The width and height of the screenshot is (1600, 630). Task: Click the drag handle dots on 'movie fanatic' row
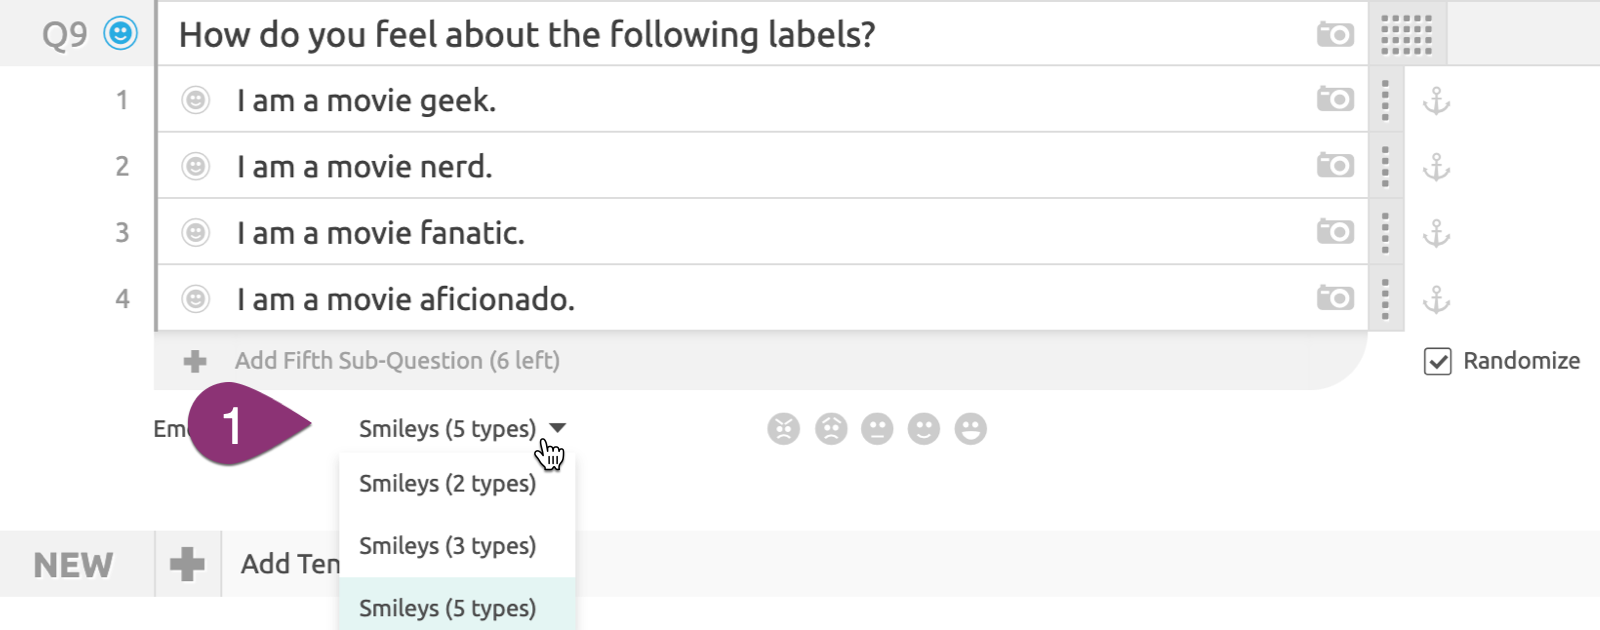pyautogui.click(x=1385, y=232)
